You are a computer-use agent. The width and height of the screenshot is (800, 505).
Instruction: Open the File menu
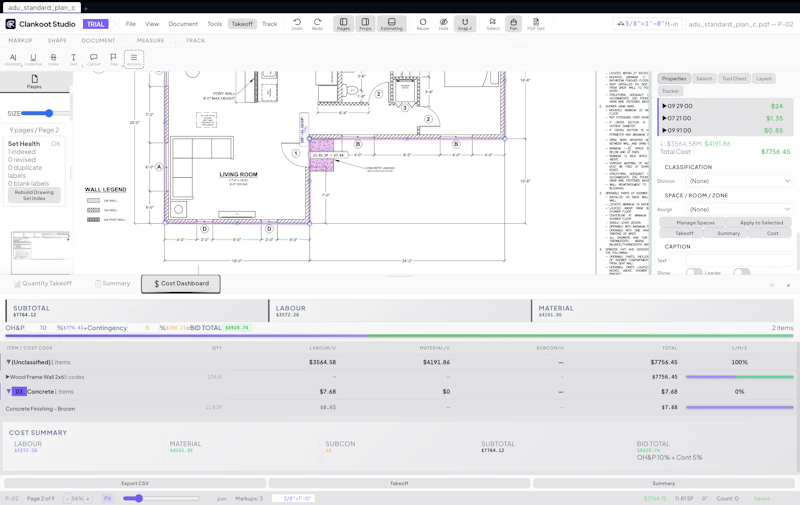click(131, 24)
